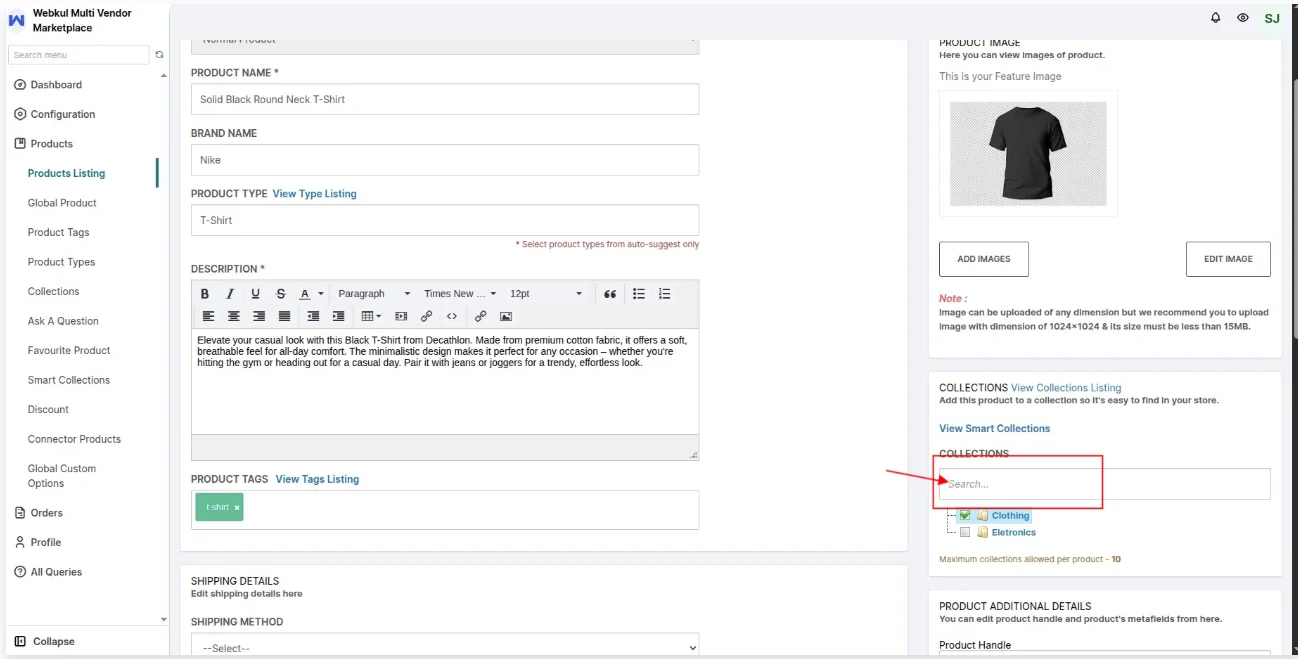
Task: Go to Products Listing
Action: [x=66, y=173]
